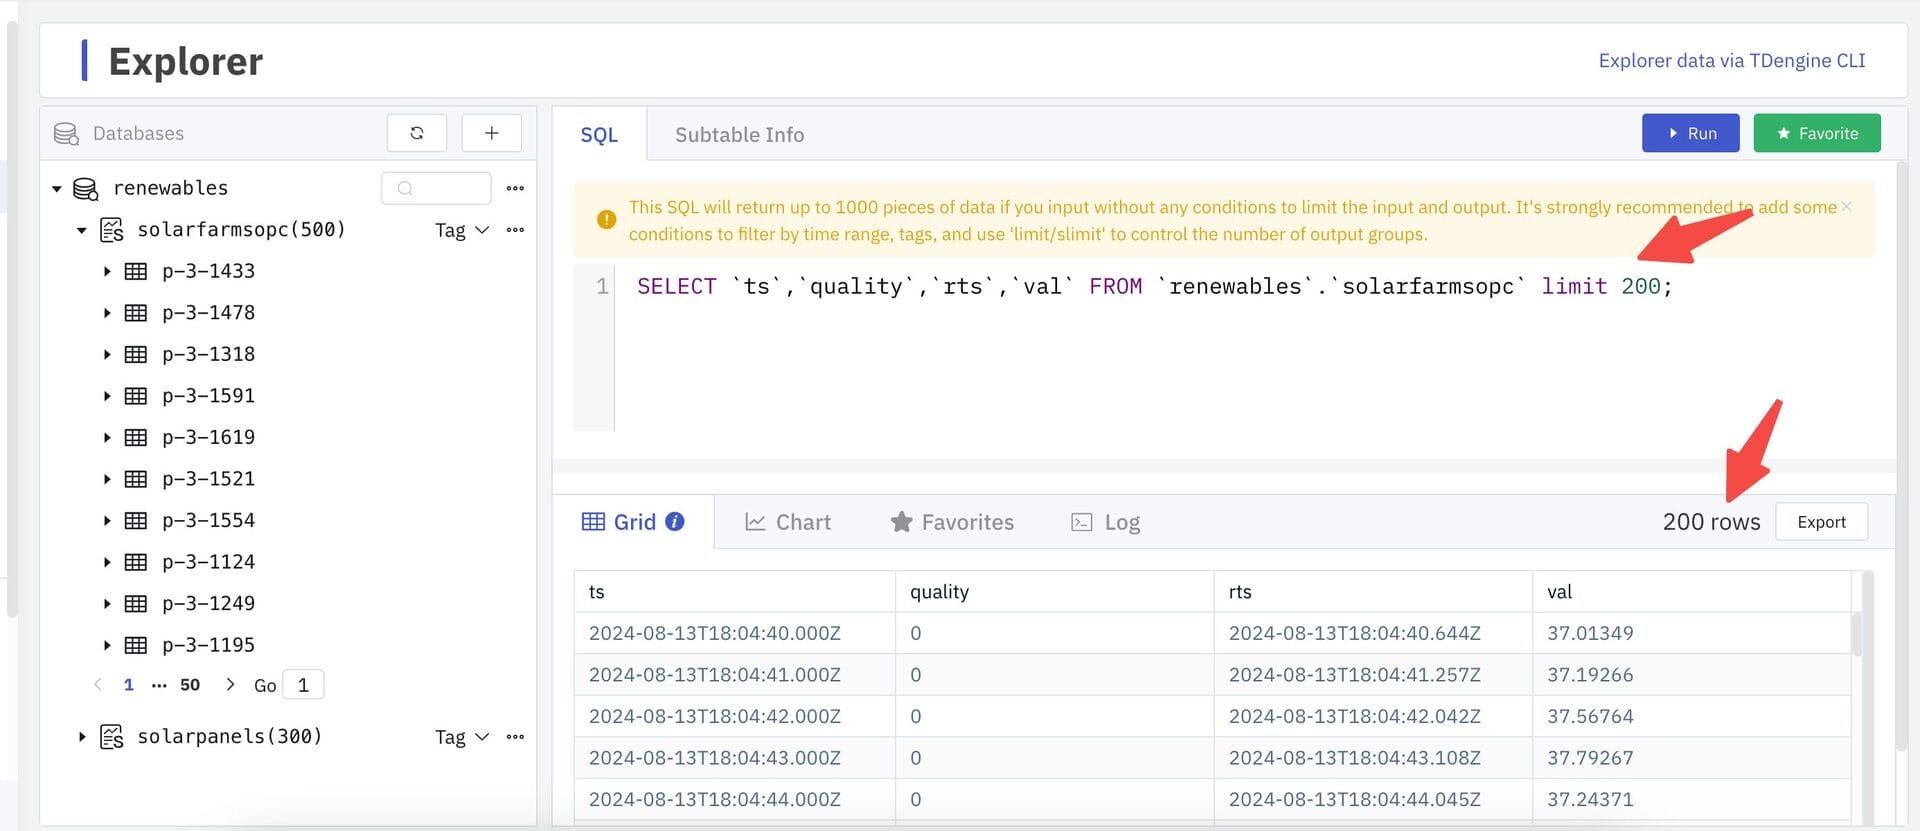This screenshot has width=1920, height=831.
Task: Switch to the Subtable Info tab
Action: coord(739,135)
